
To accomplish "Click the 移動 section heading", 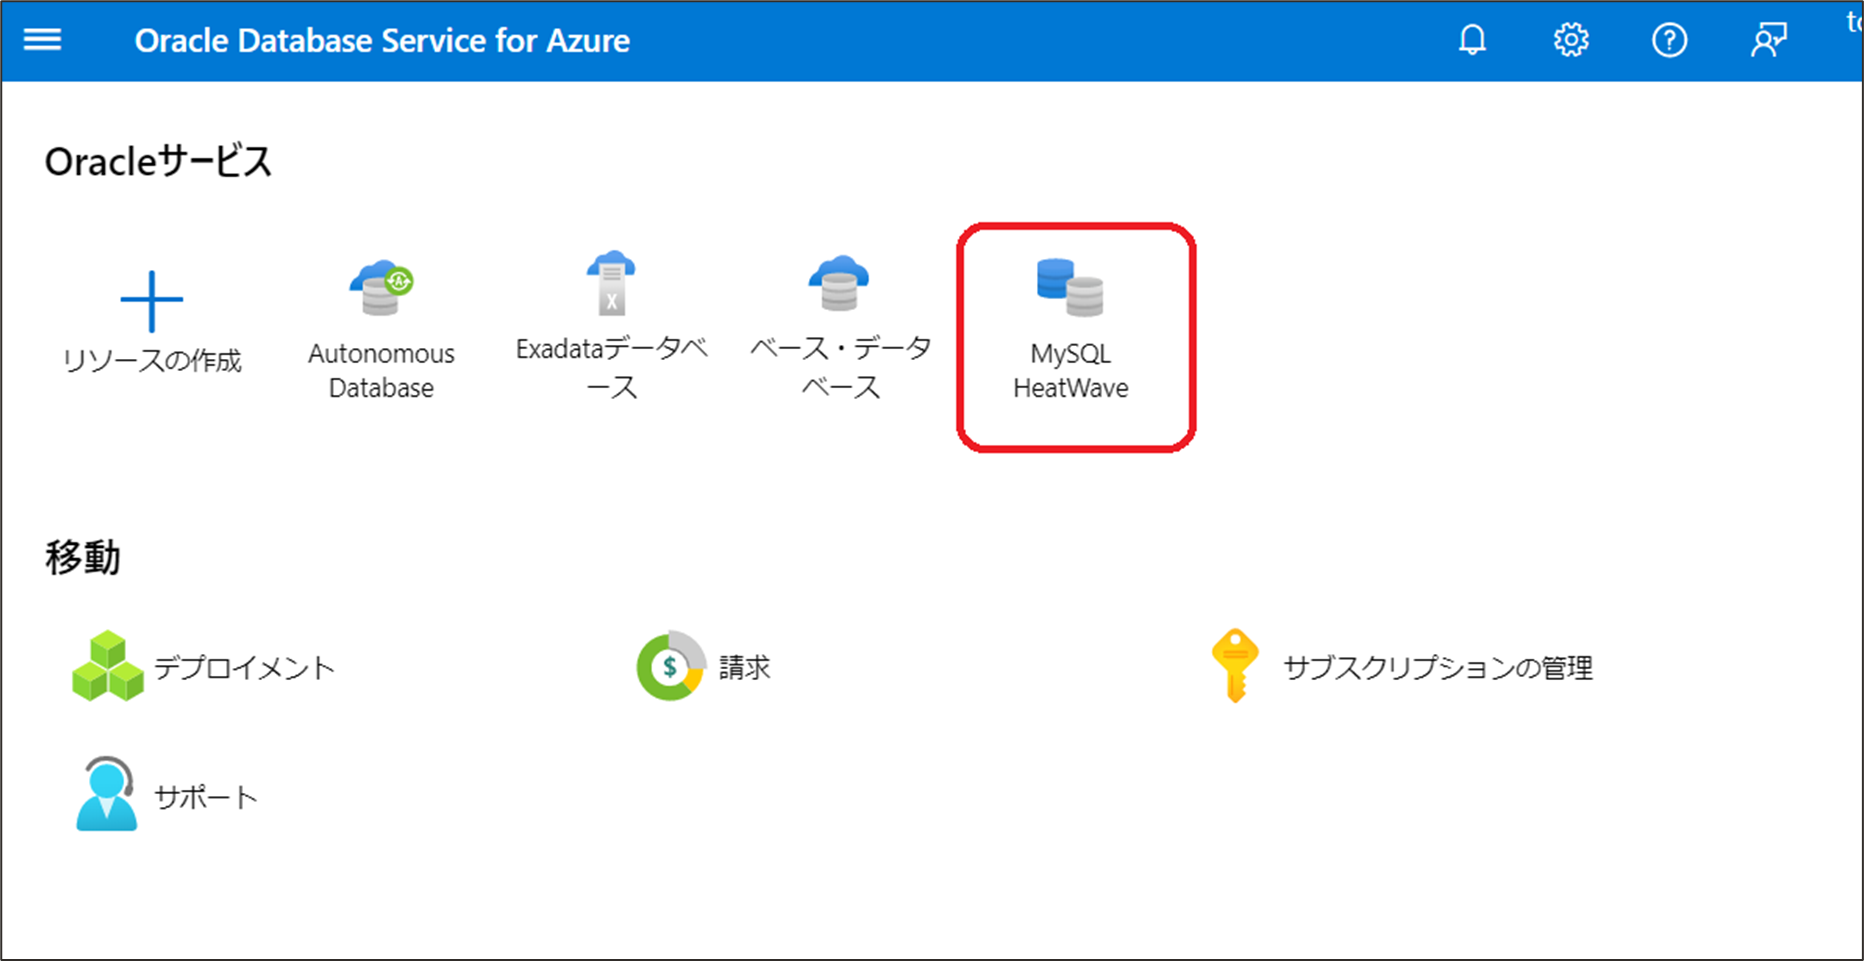I will pyautogui.click(x=82, y=557).
